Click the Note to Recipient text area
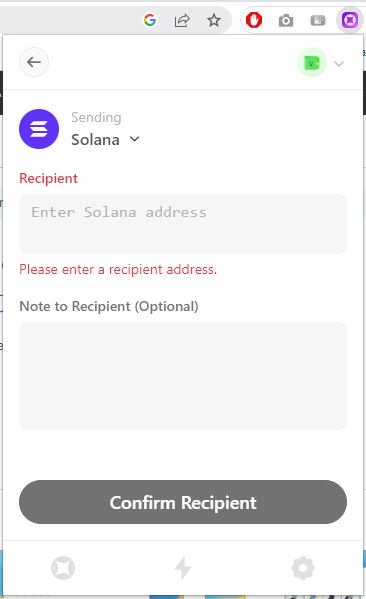This screenshot has height=599, width=366. coord(183,376)
